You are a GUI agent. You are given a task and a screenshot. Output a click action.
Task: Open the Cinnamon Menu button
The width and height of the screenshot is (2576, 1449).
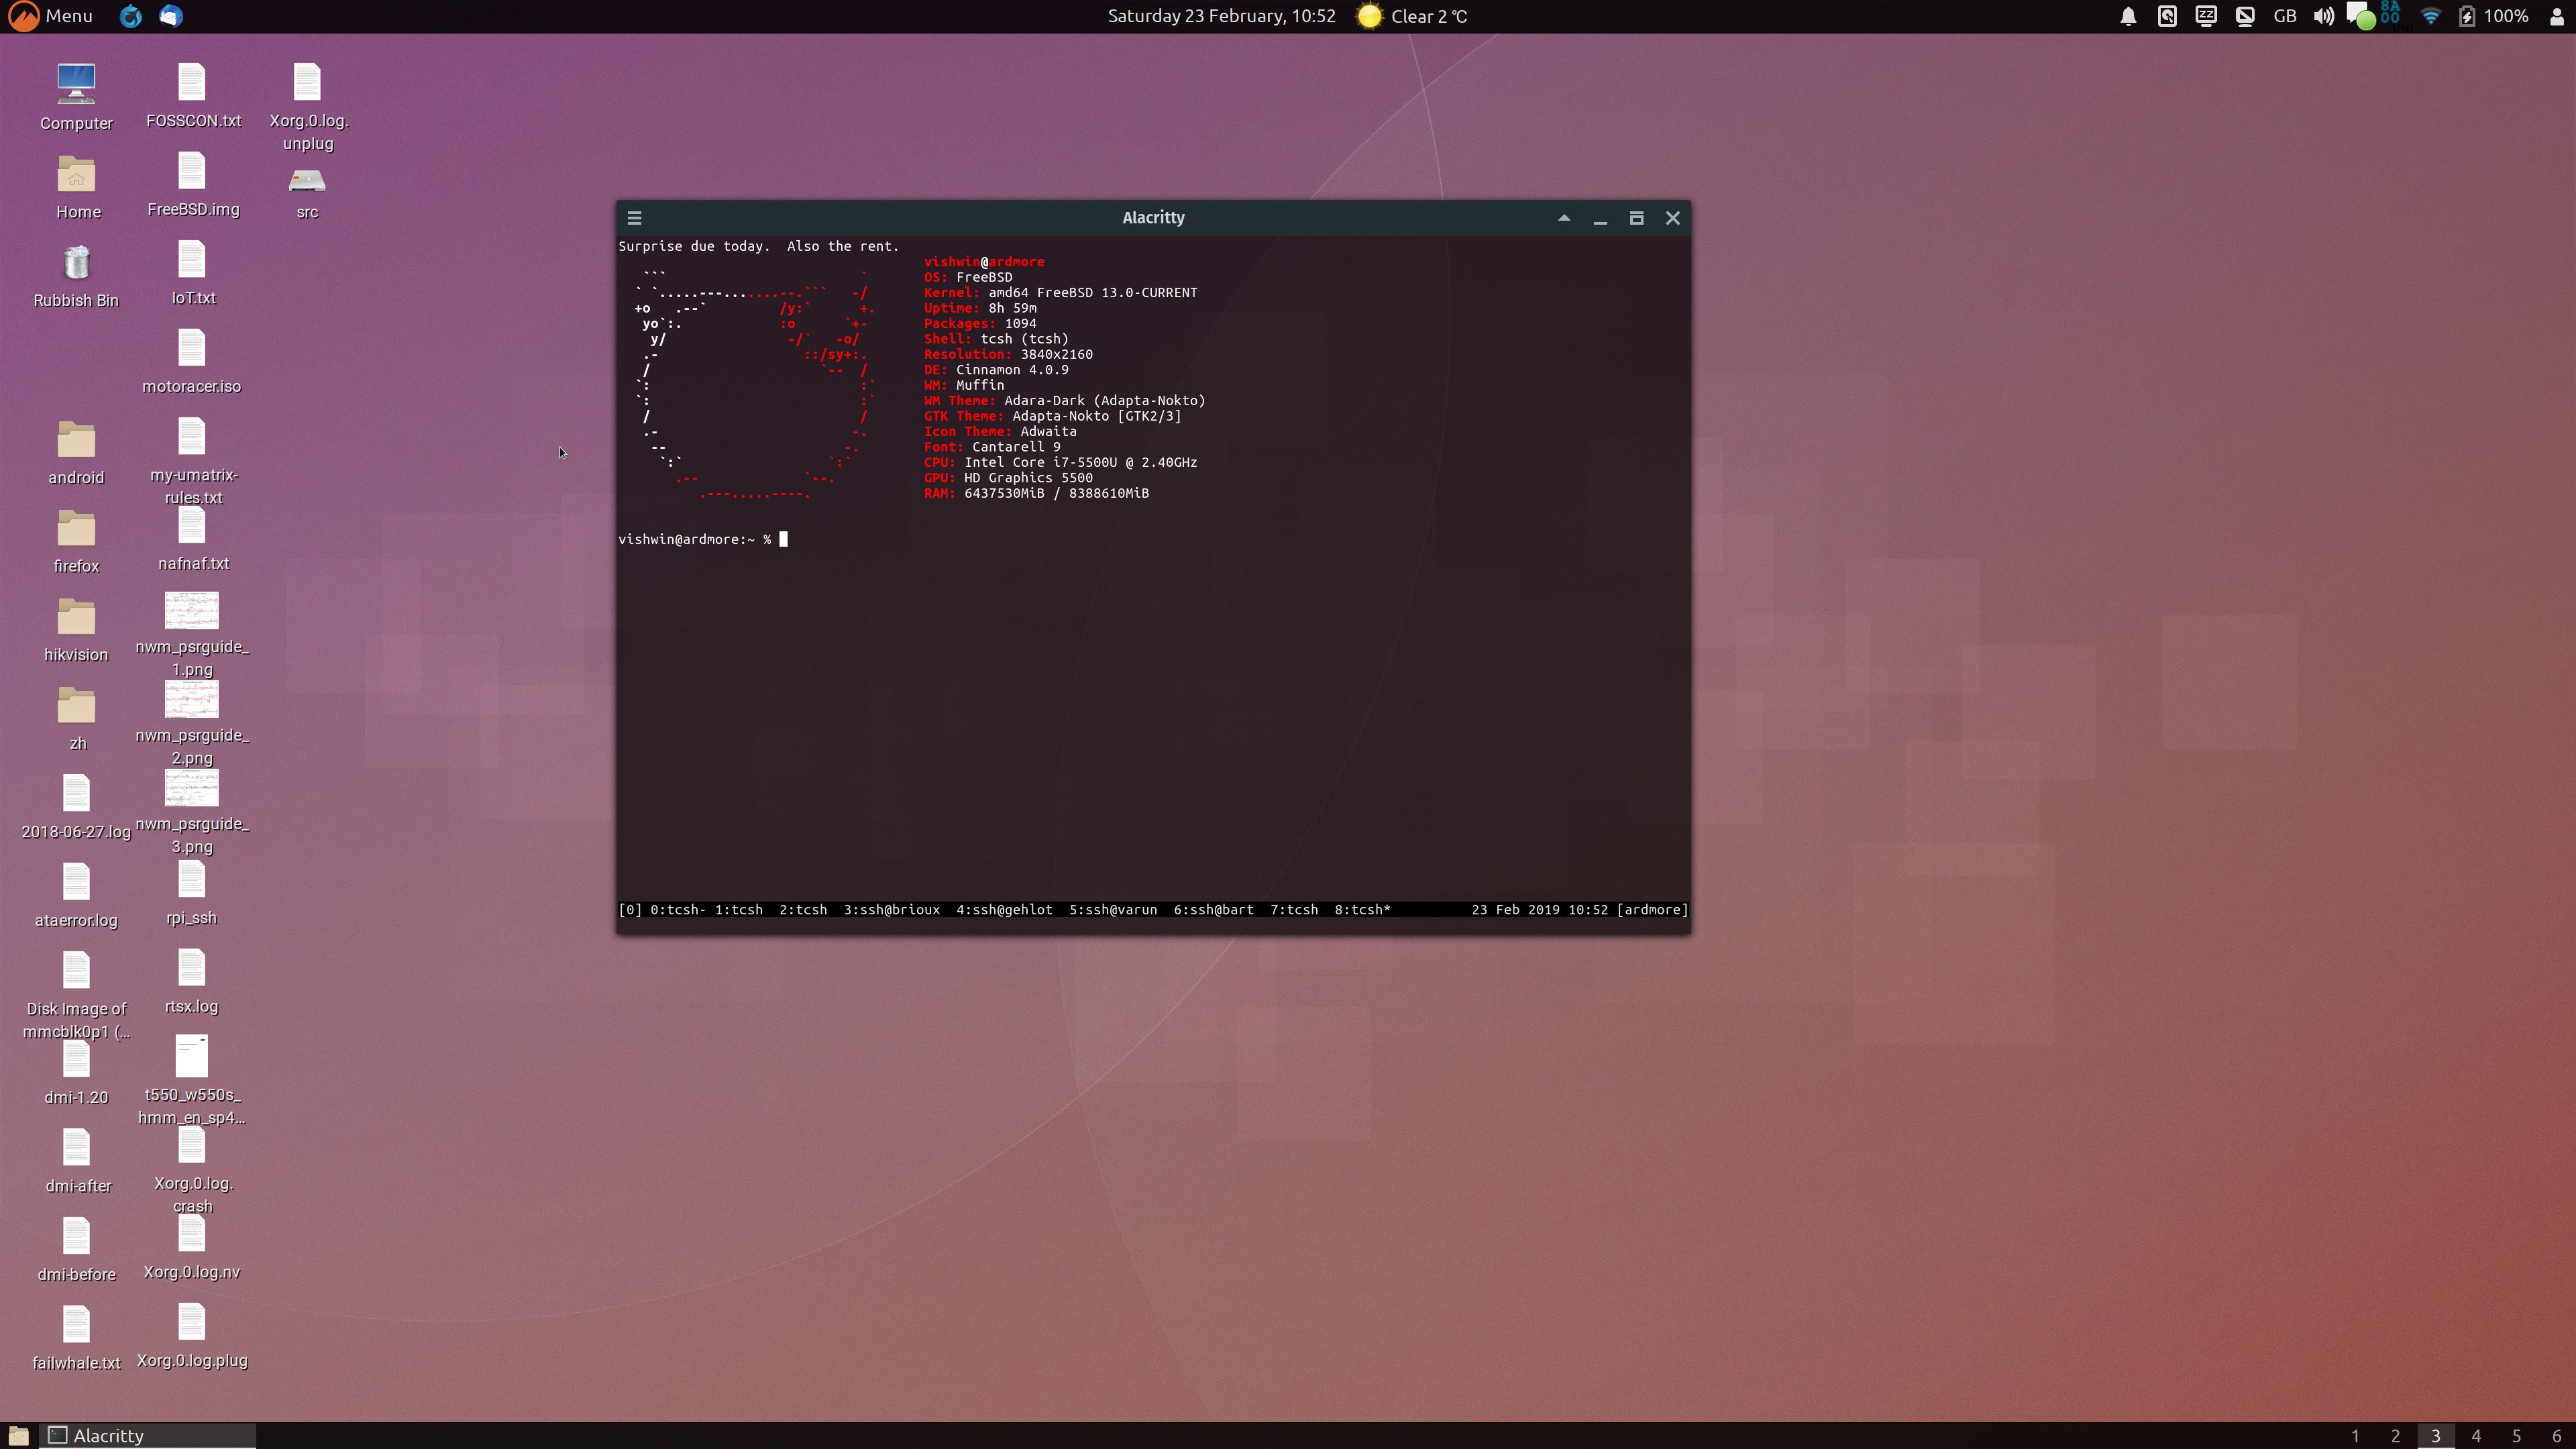tap(50, 16)
